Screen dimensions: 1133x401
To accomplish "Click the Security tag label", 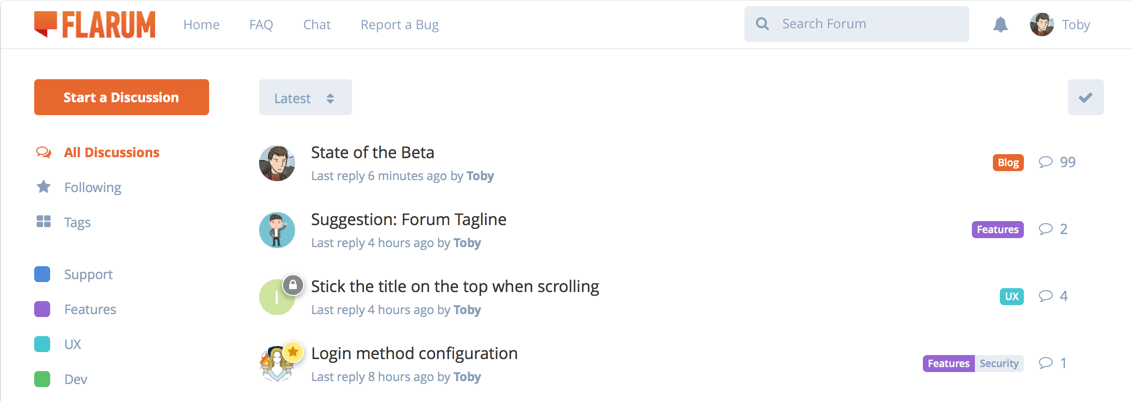I will point(999,363).
